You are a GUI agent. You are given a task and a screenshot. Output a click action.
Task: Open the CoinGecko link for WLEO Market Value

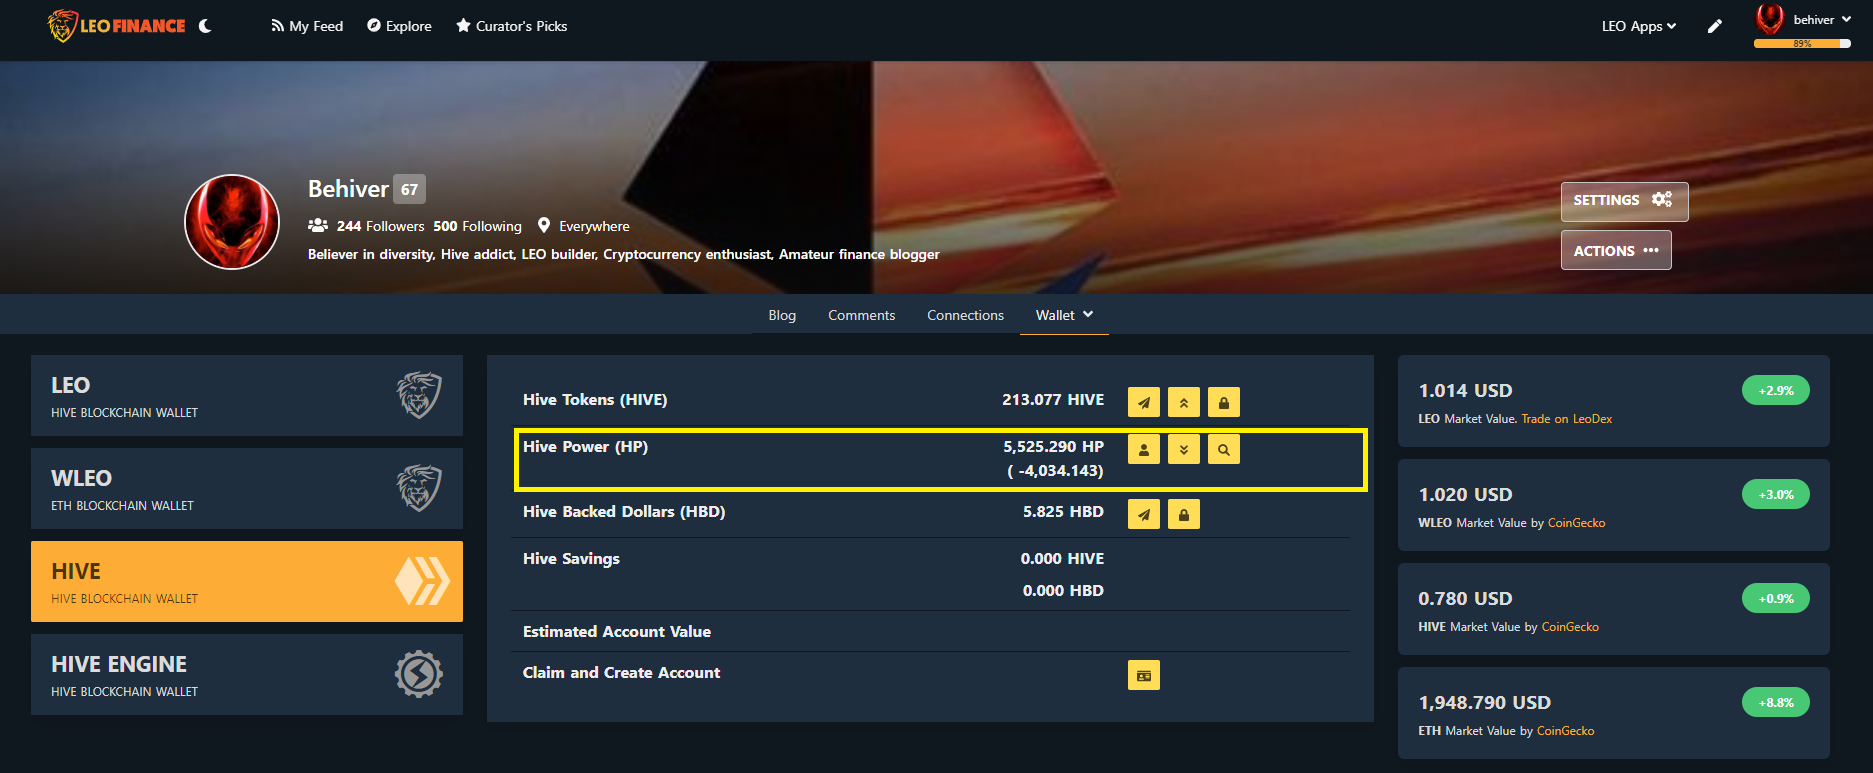[1577, 523]
